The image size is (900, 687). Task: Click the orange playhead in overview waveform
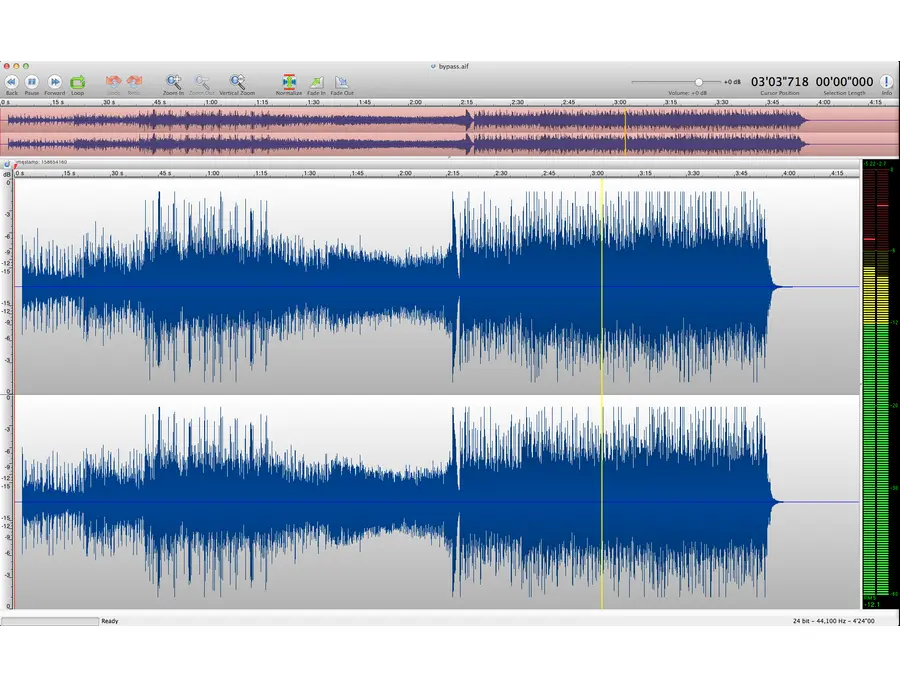(625, 131)
